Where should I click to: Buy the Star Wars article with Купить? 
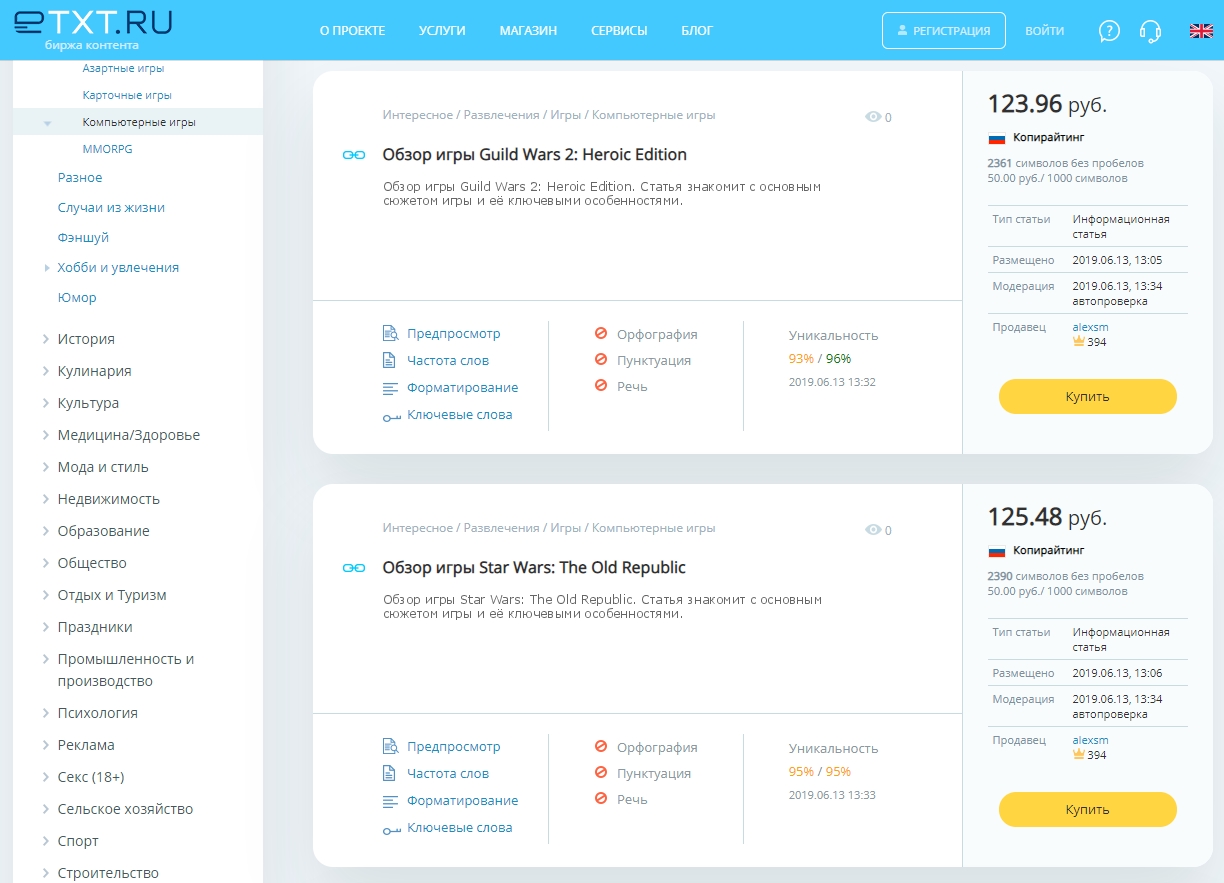pos(1088,810)
